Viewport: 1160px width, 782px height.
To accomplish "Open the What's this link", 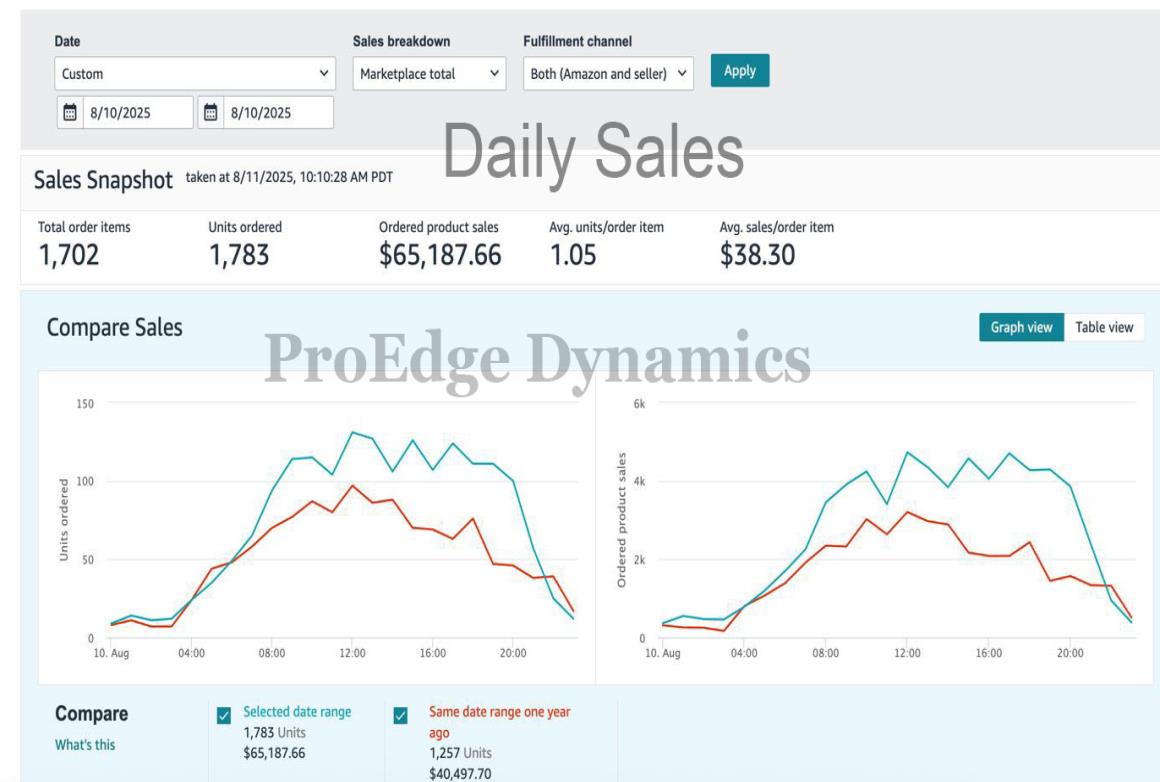I will 85,745.
